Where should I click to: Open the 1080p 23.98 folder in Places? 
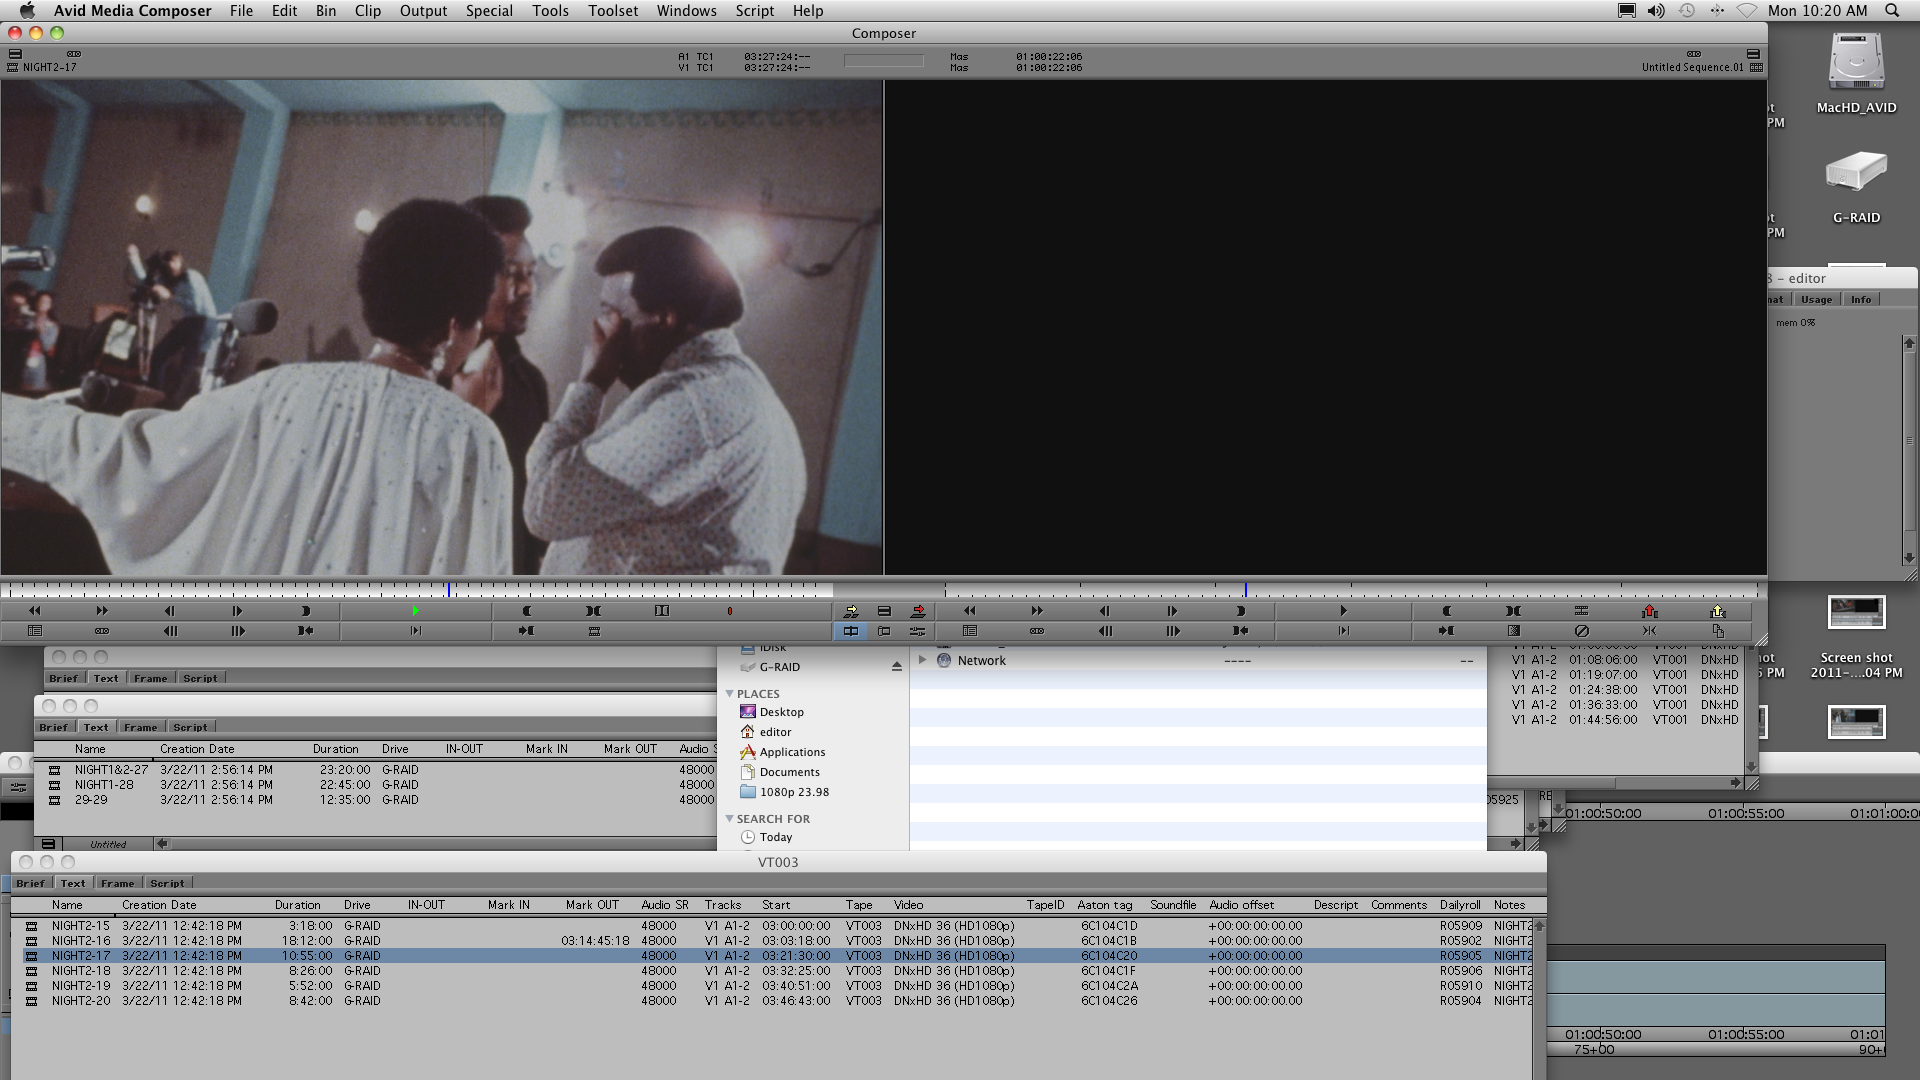[793, 792]
